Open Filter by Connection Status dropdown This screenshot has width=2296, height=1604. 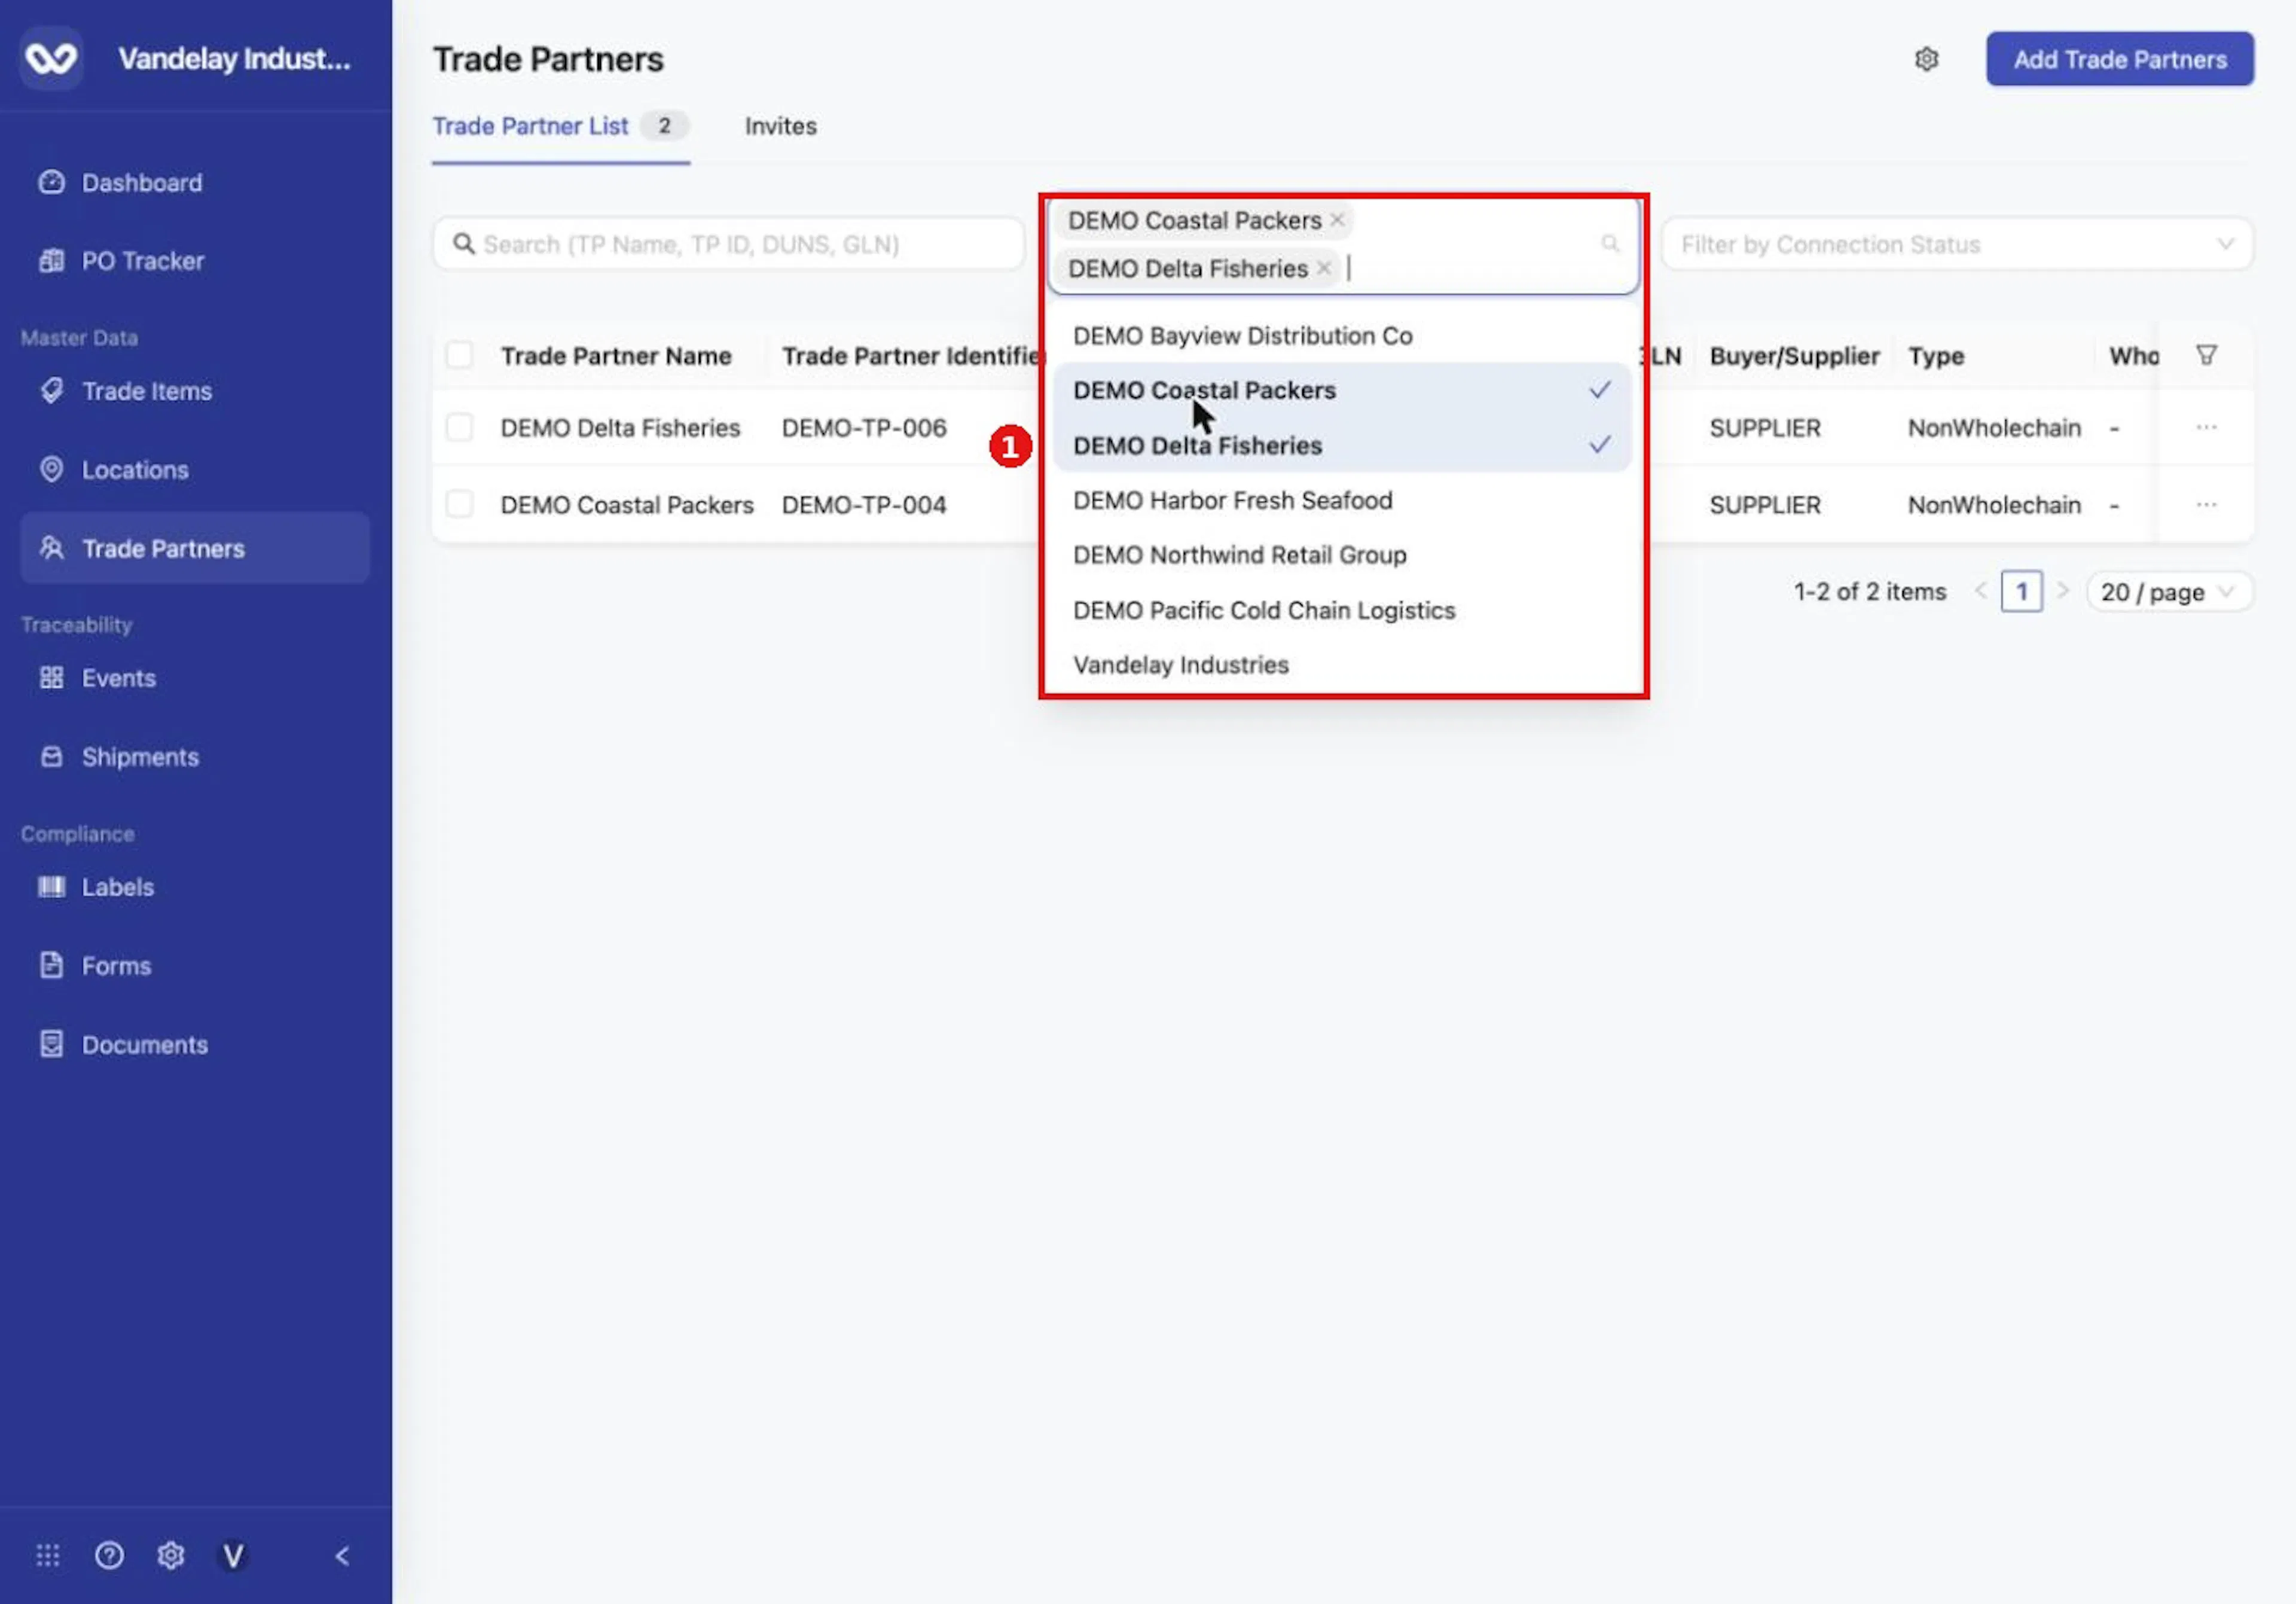coord(1956,244)
